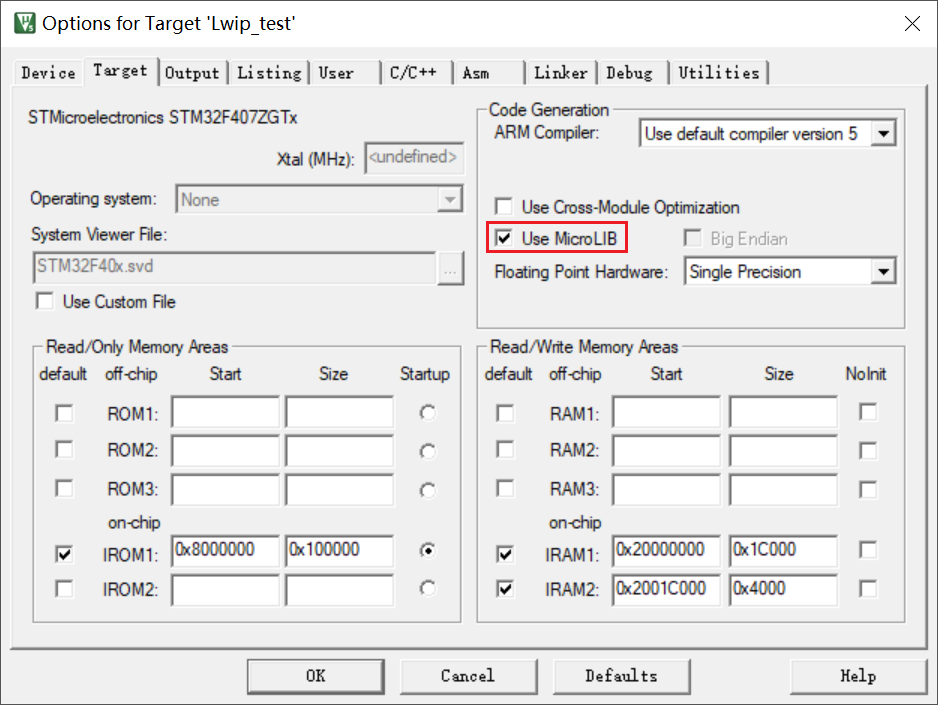Edit the IRAM2 Size value 0x4000

point(784,590)
